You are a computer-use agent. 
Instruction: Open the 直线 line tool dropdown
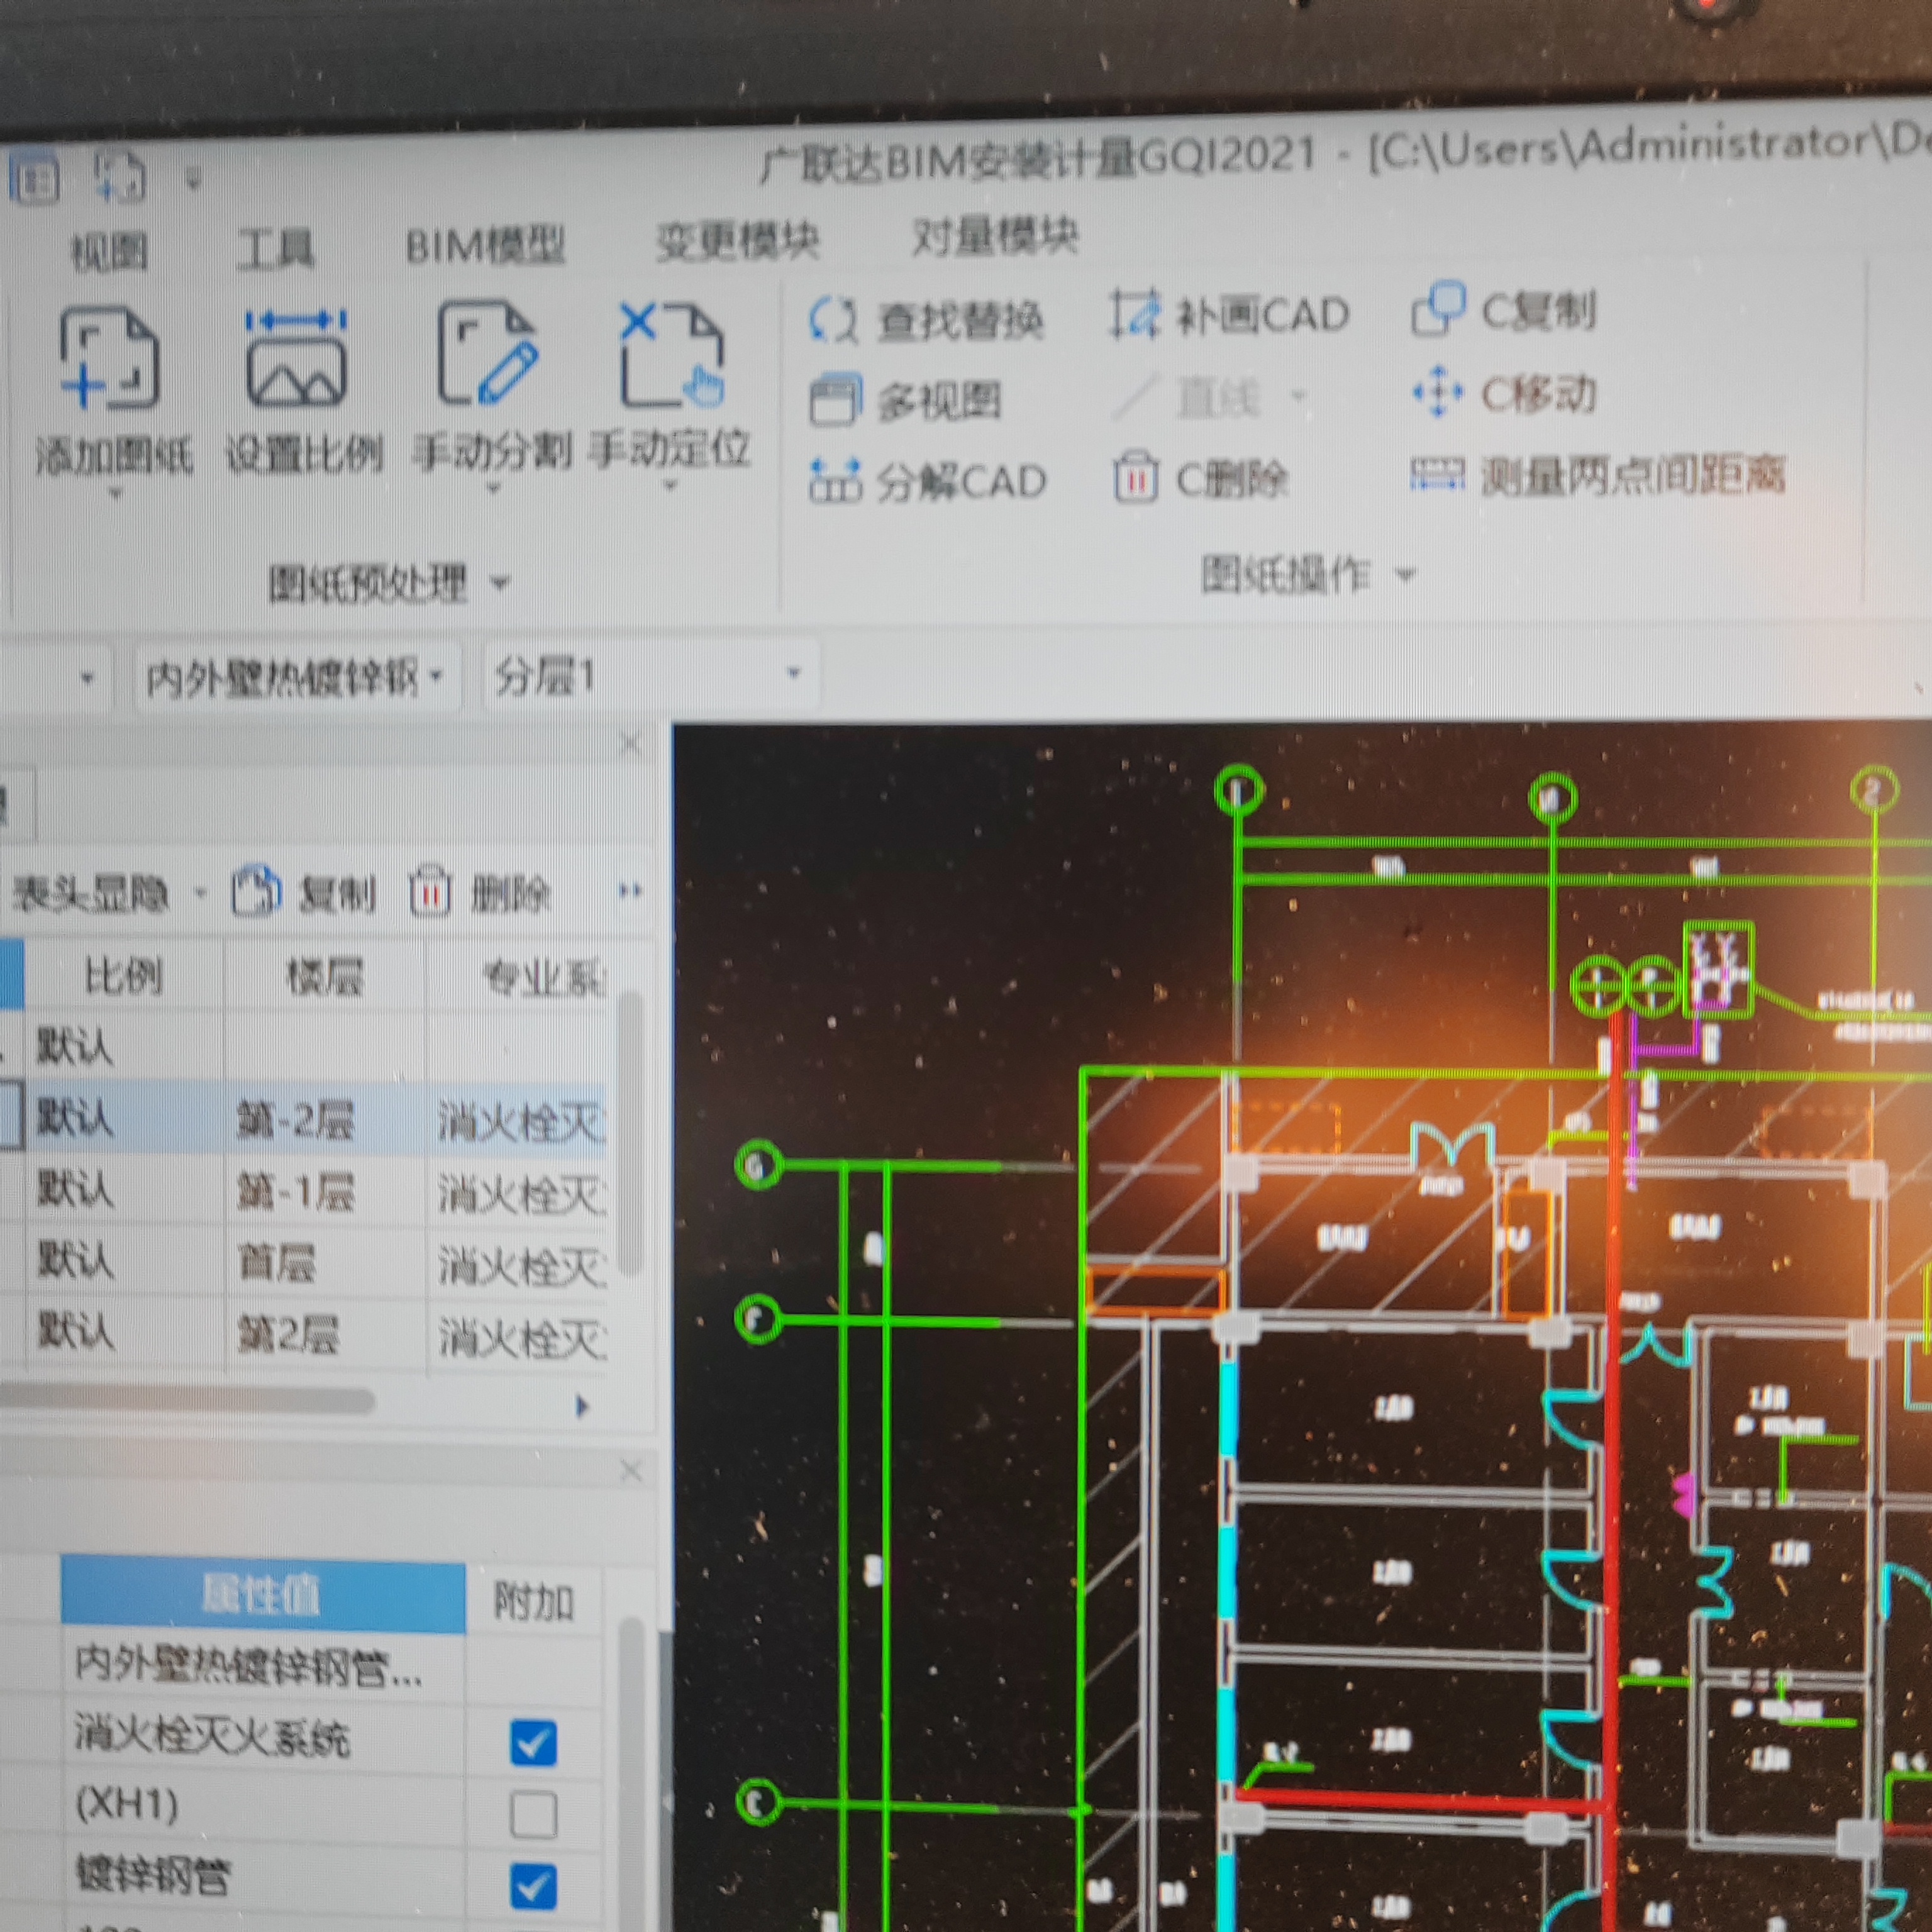pos(1299,396)
